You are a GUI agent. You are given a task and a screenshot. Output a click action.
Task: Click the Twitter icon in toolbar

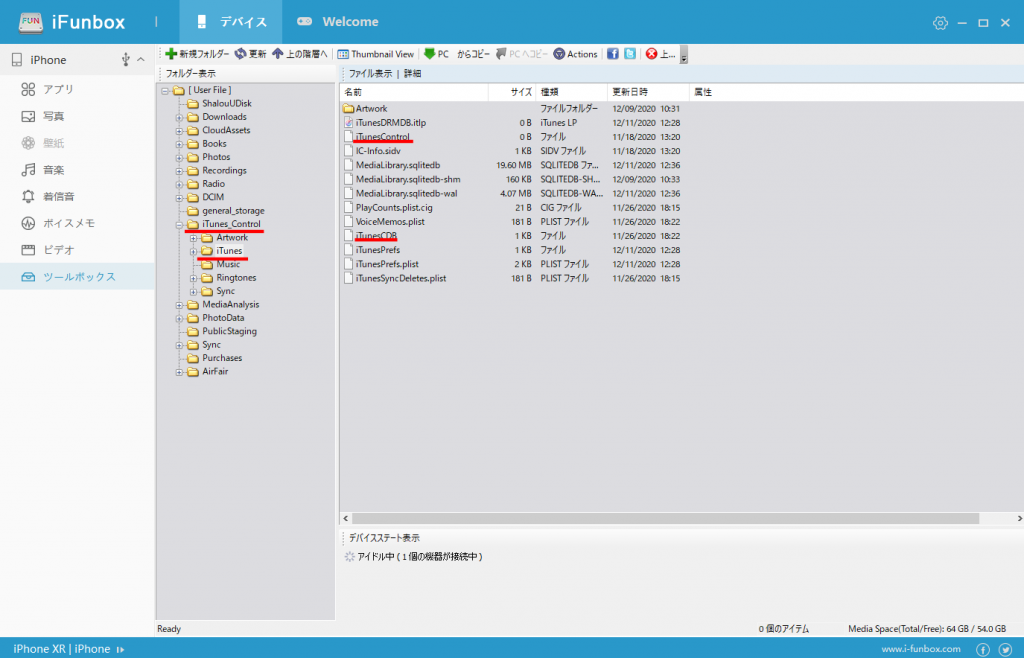630,54
